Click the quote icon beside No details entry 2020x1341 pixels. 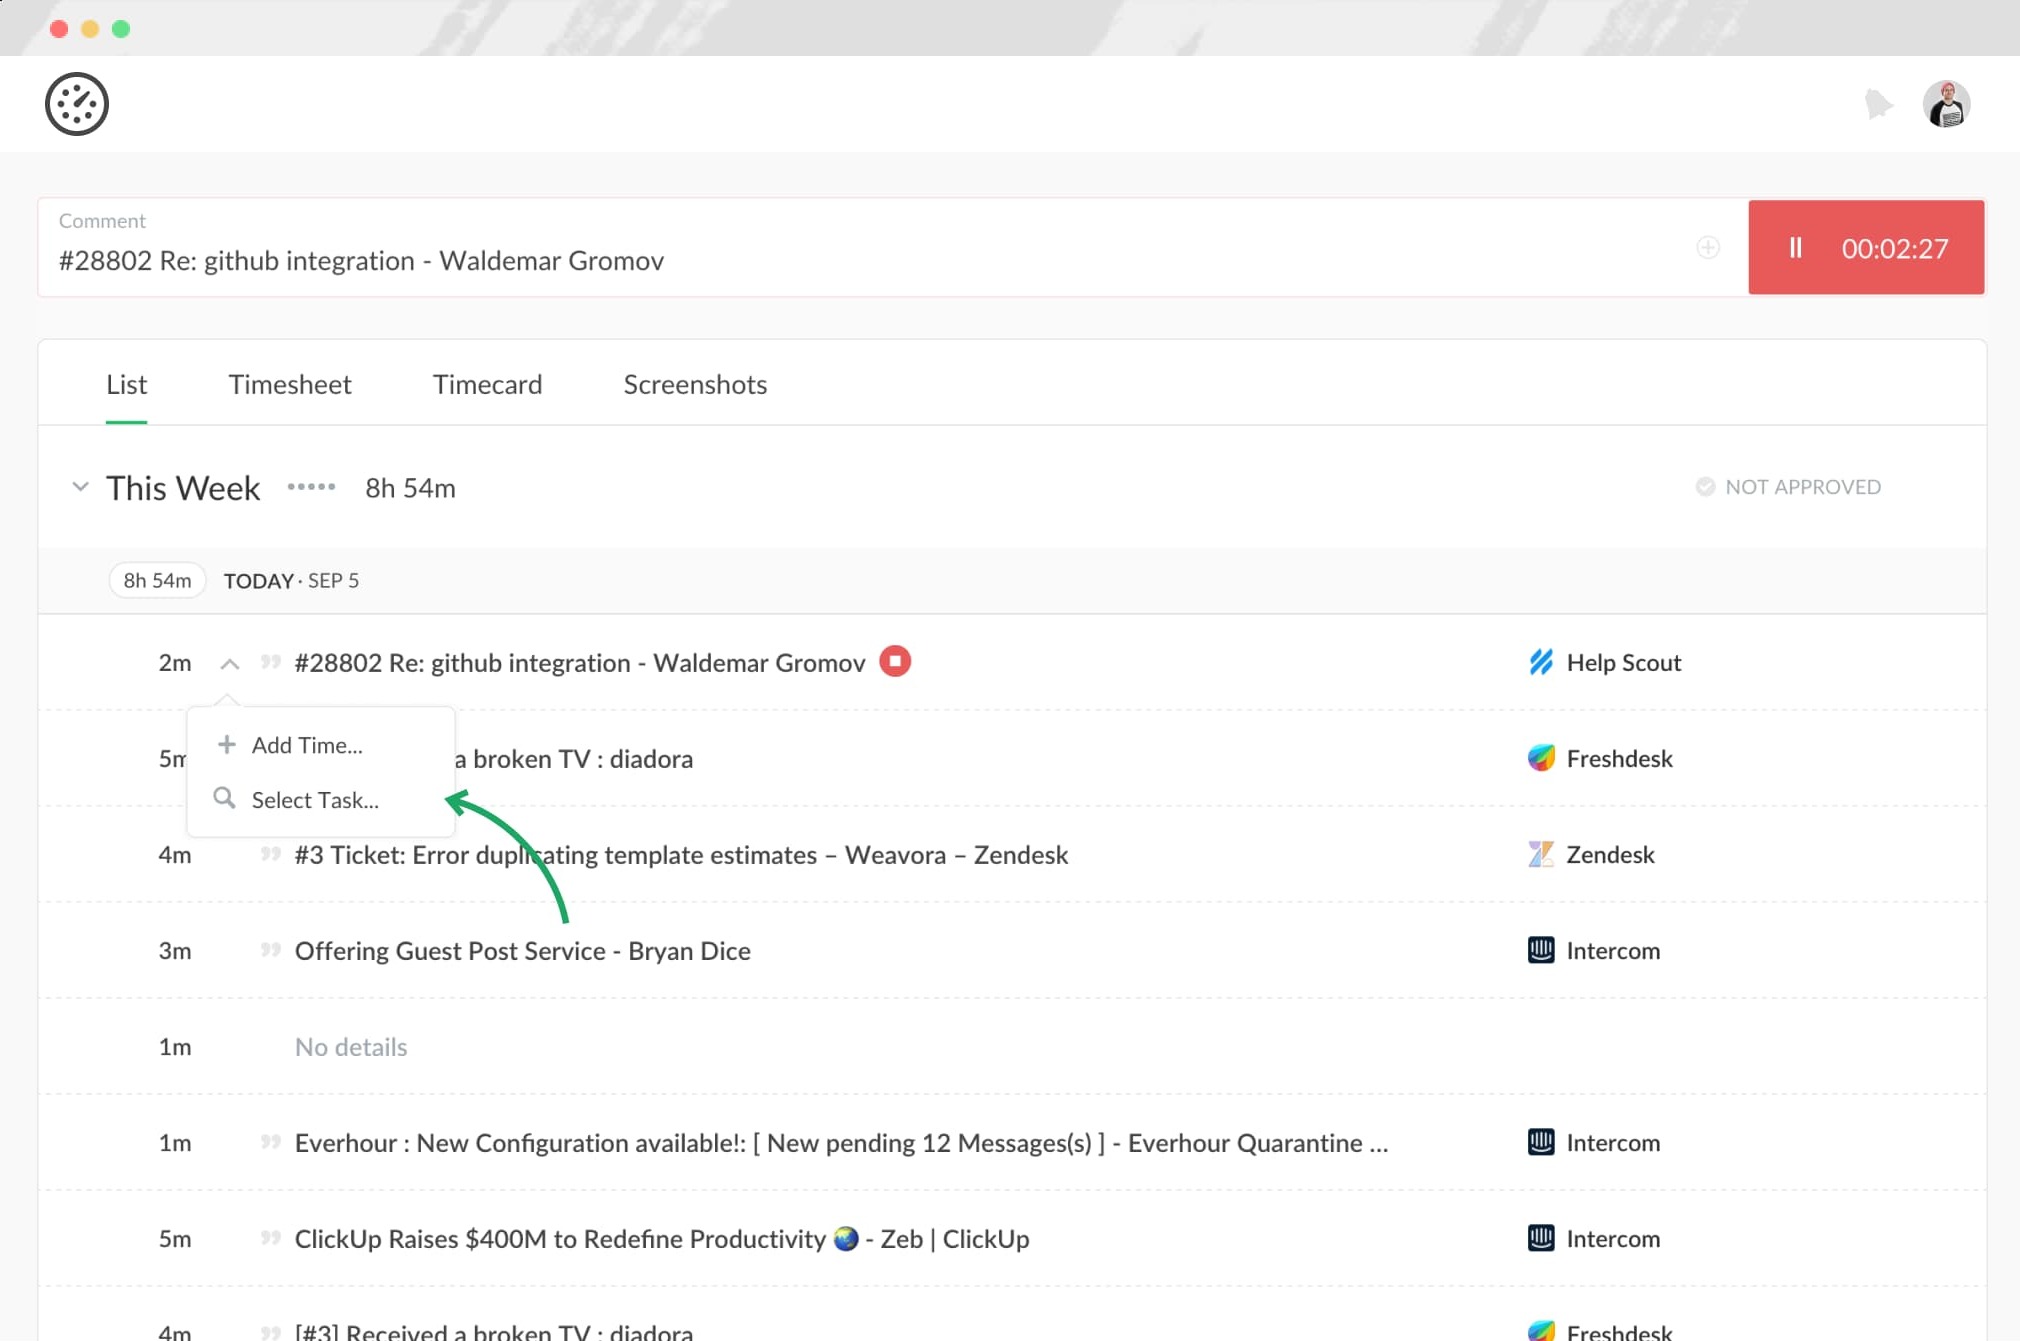tap(269, 1047)
